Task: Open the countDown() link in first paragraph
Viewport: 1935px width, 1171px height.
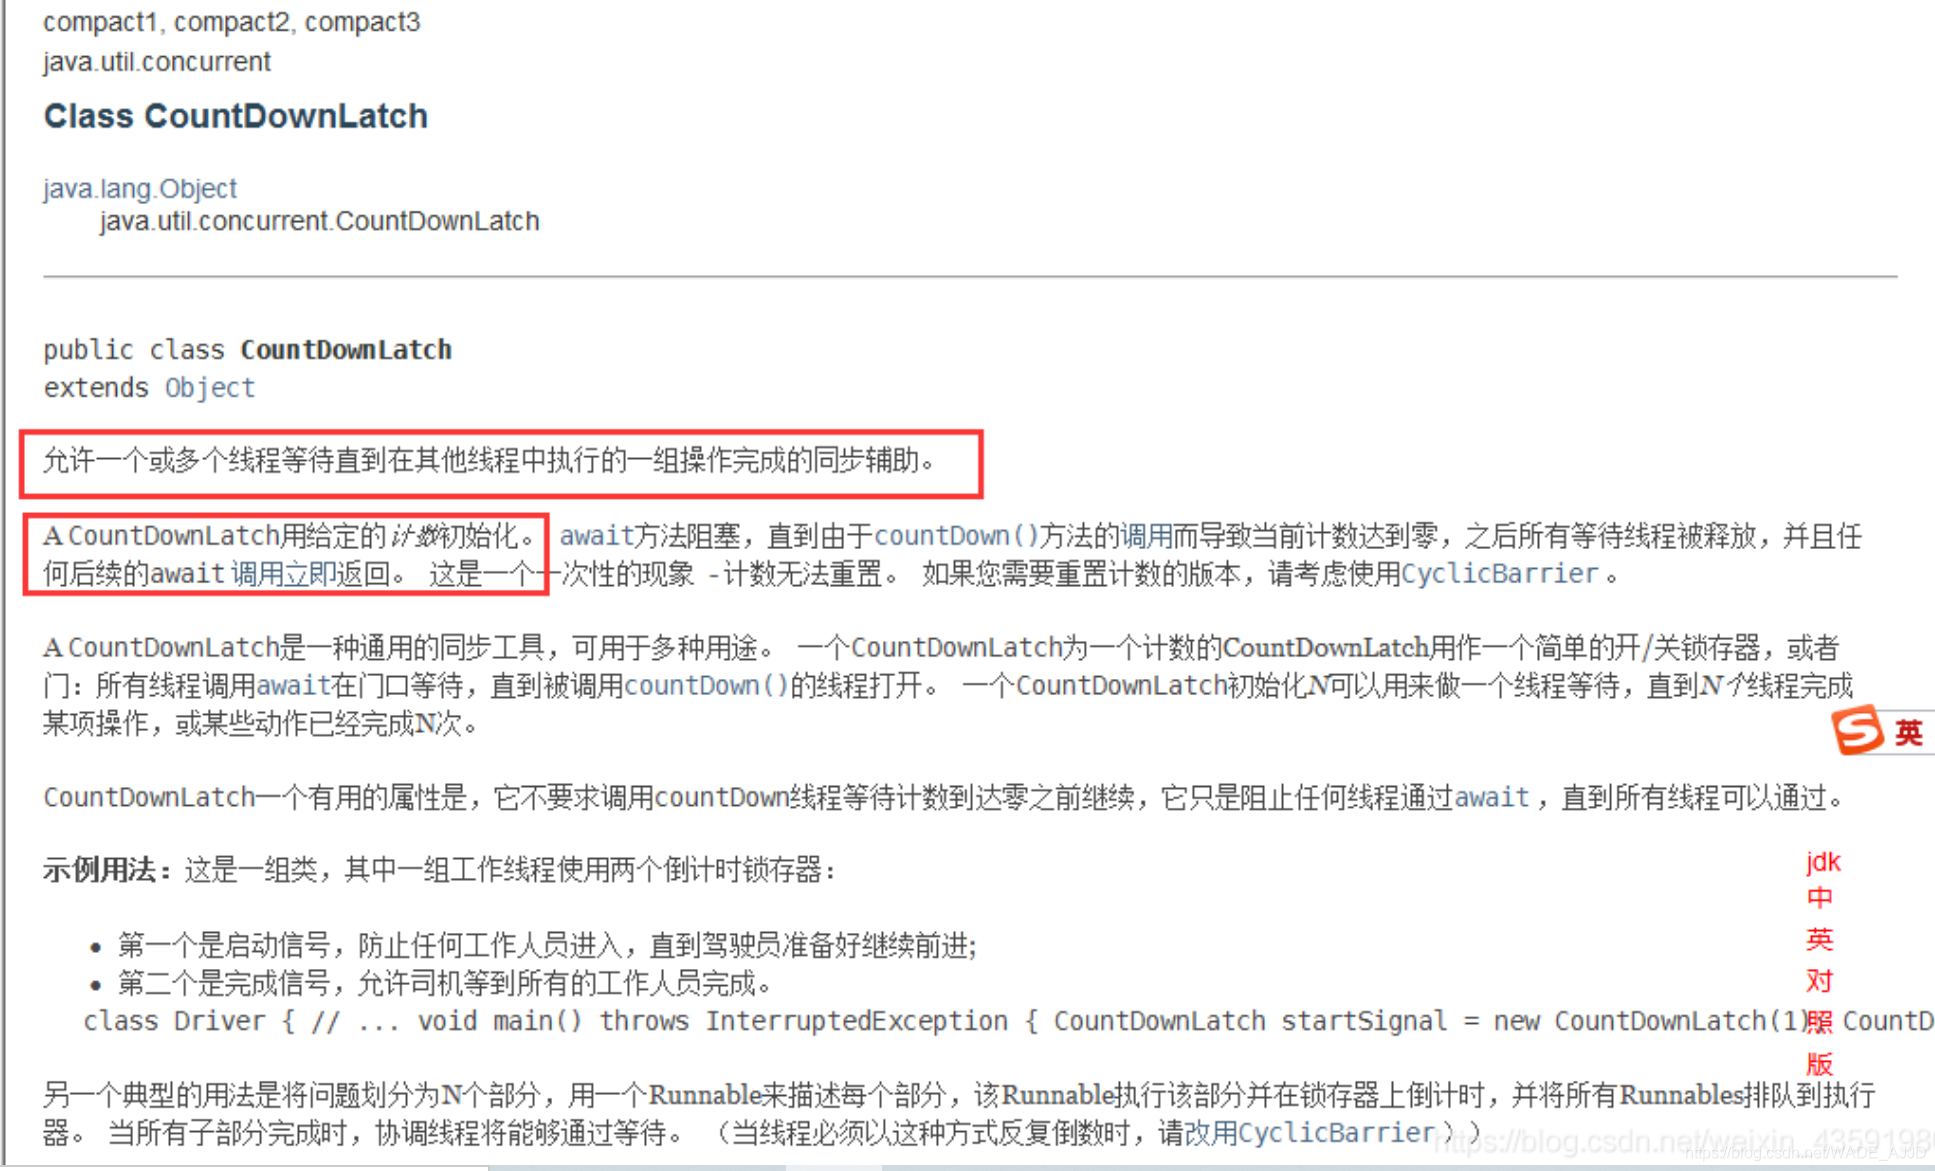Action: (957, 536)
